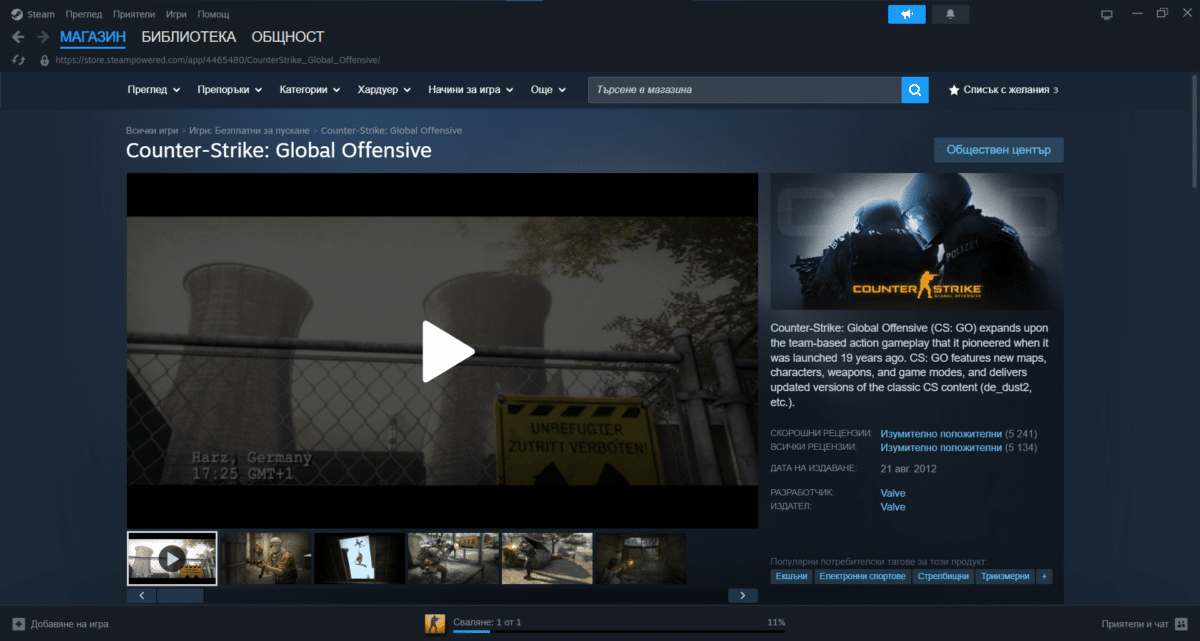Viewport: 1200px width, 641px height.
Task: Click the Counter-Strike header capsule image
Action: coord(917,241)
